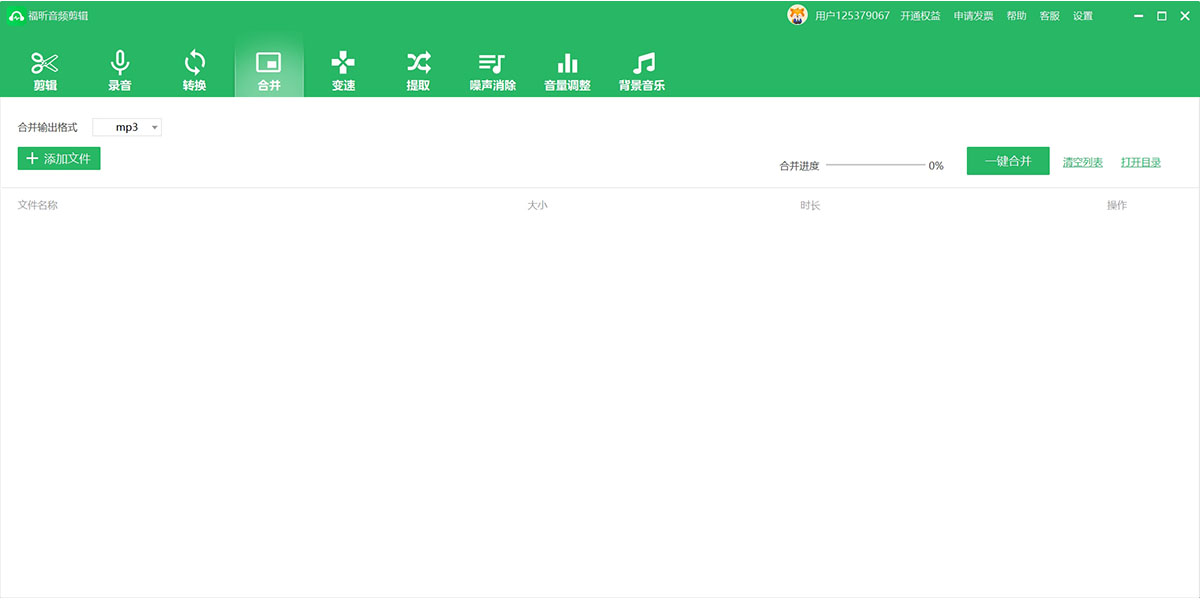Screen dimensions: 1200x600
Task: Expand the mp3 output format dropdown
Action: tap(127, 127)
